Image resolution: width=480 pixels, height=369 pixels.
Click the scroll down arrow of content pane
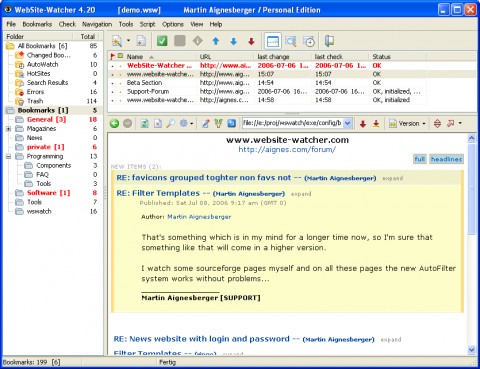point(471,350)
